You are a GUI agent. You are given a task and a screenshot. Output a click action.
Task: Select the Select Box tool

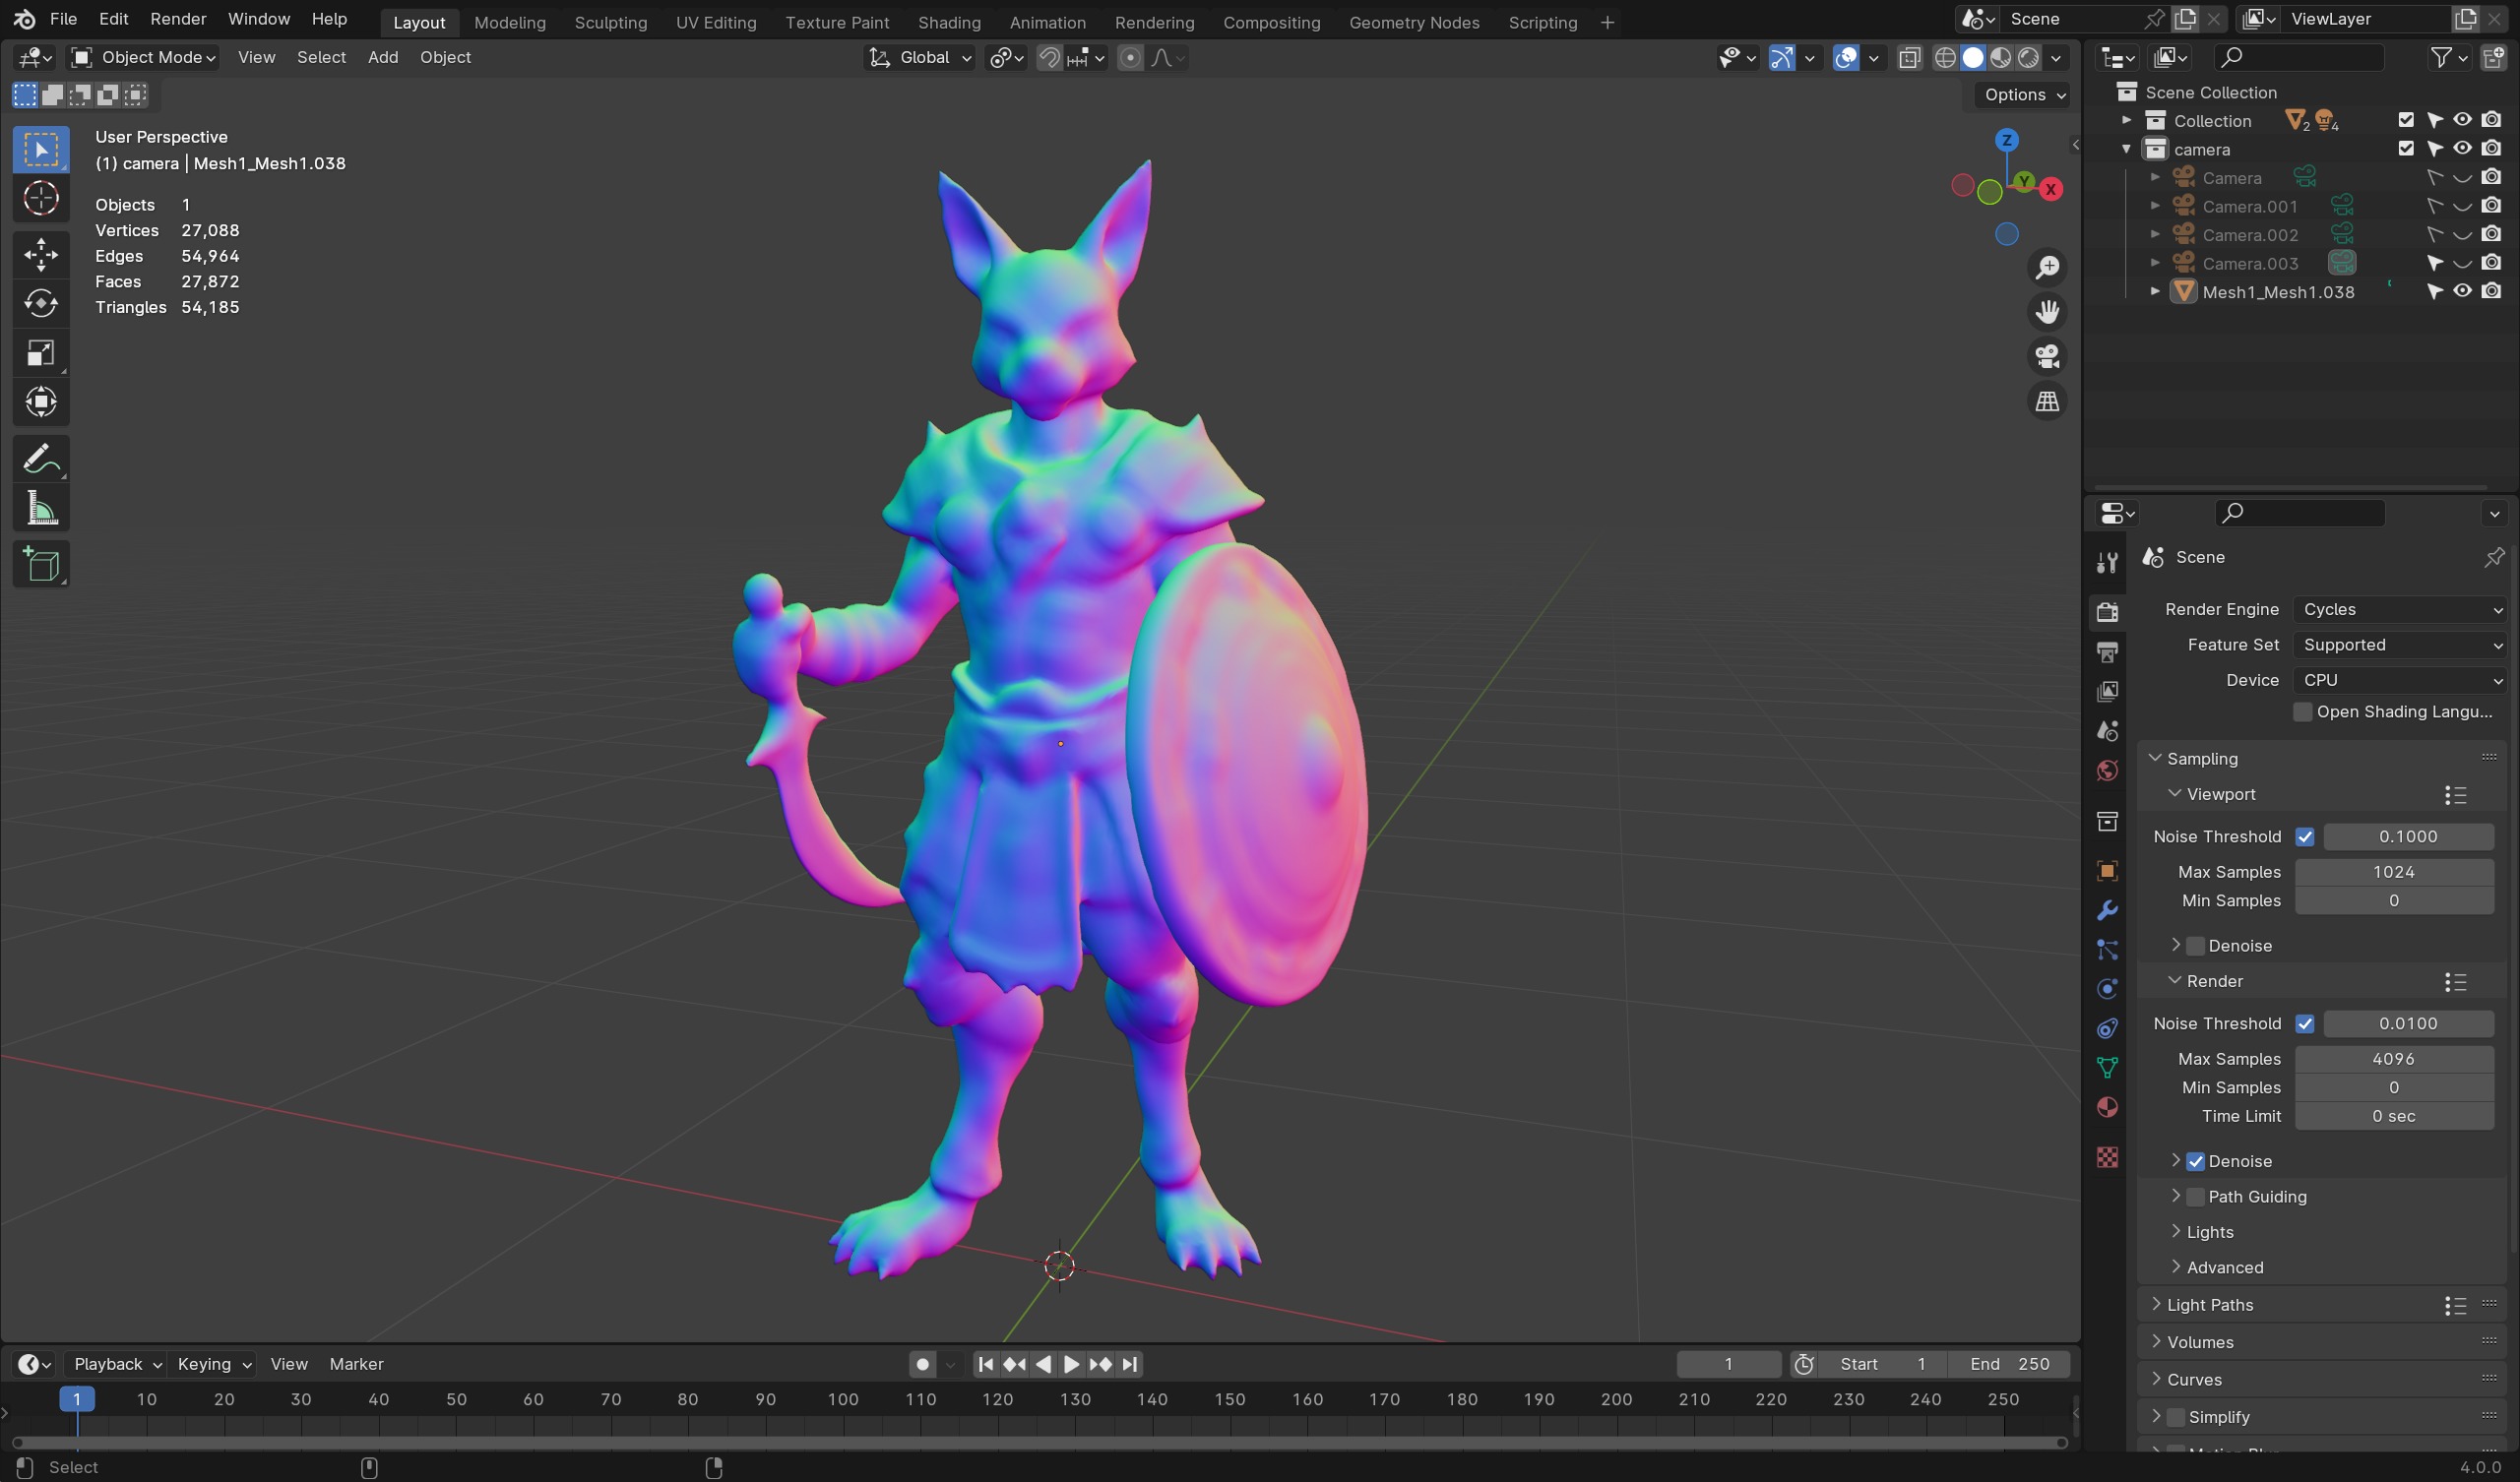tap(41, 150)
